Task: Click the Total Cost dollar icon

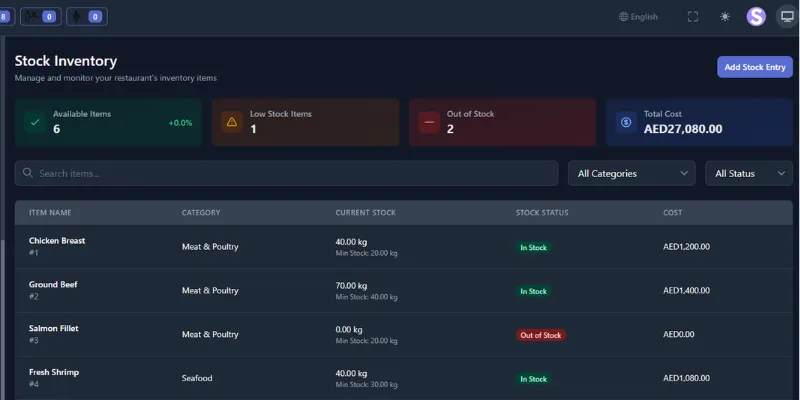Action: 626,122
